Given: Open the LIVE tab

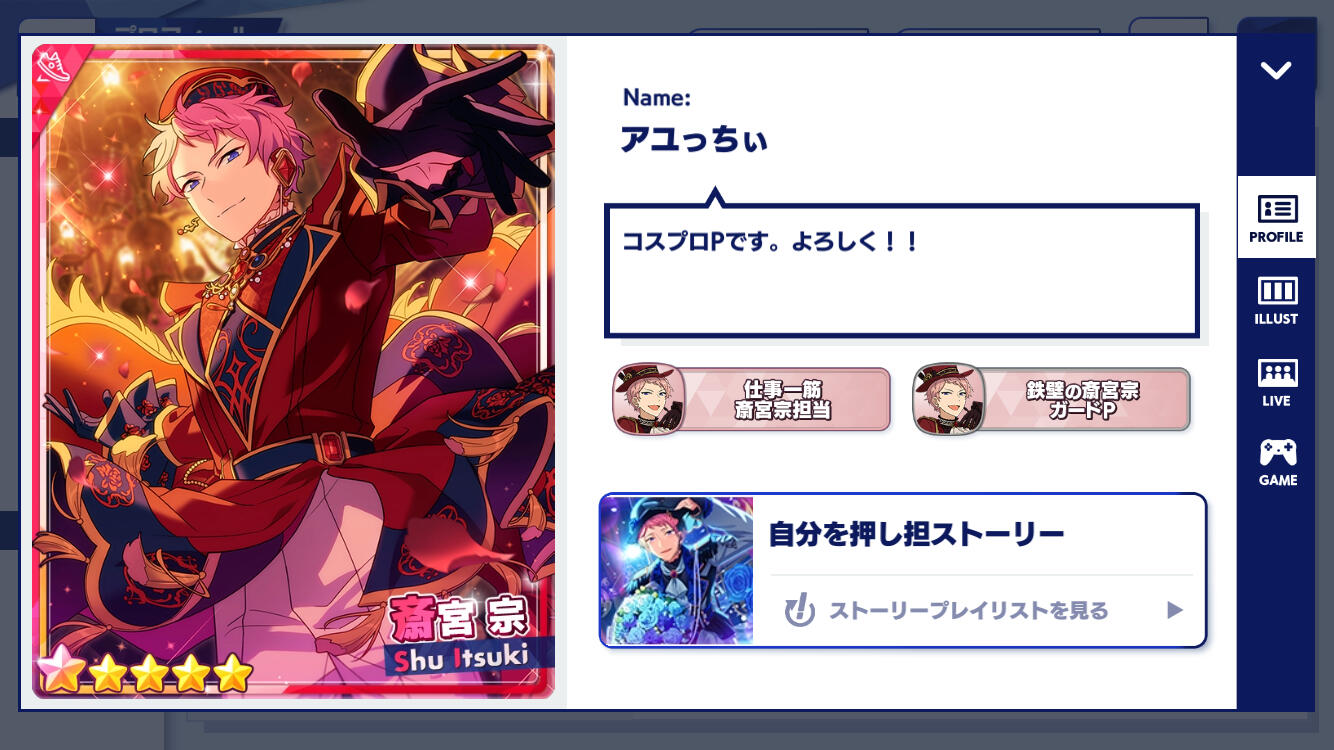Looking at the screenshot, I should tap(1276, 382).
